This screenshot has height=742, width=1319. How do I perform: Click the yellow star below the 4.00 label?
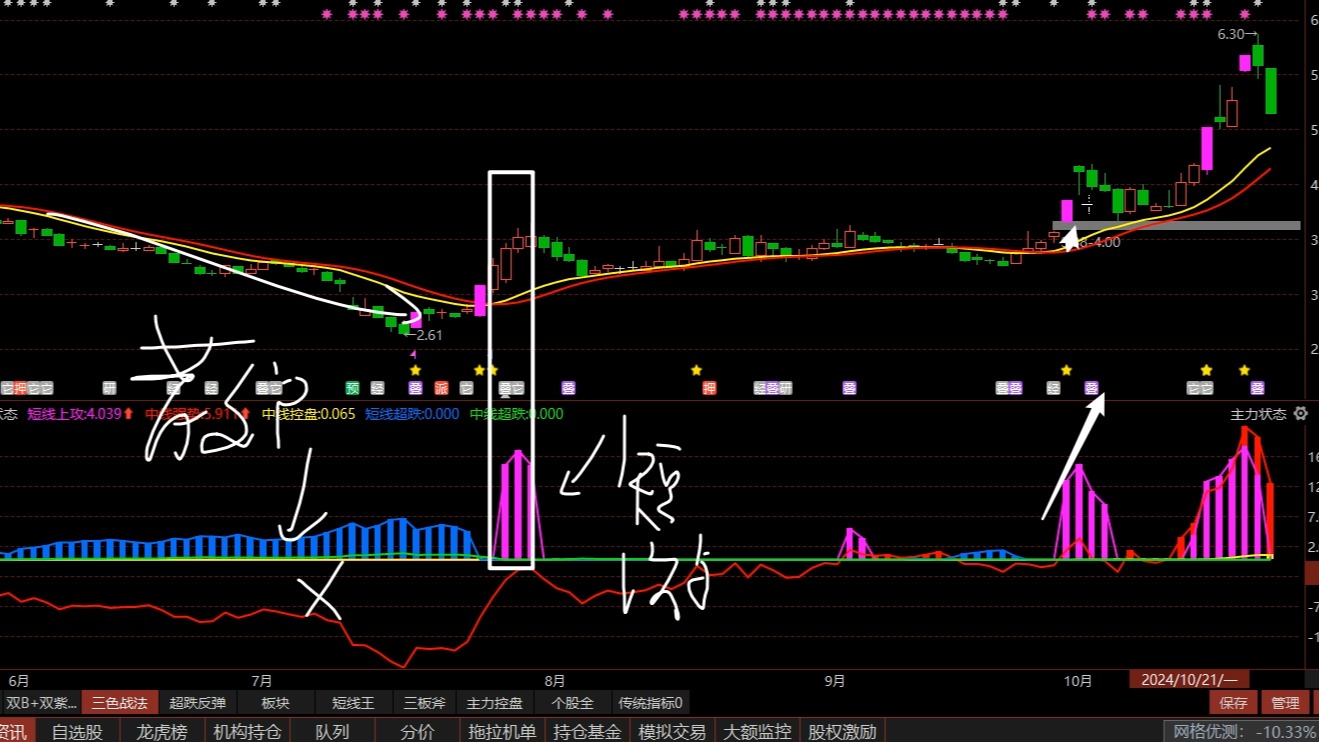pyautogui.click(x=1066, y=370)
